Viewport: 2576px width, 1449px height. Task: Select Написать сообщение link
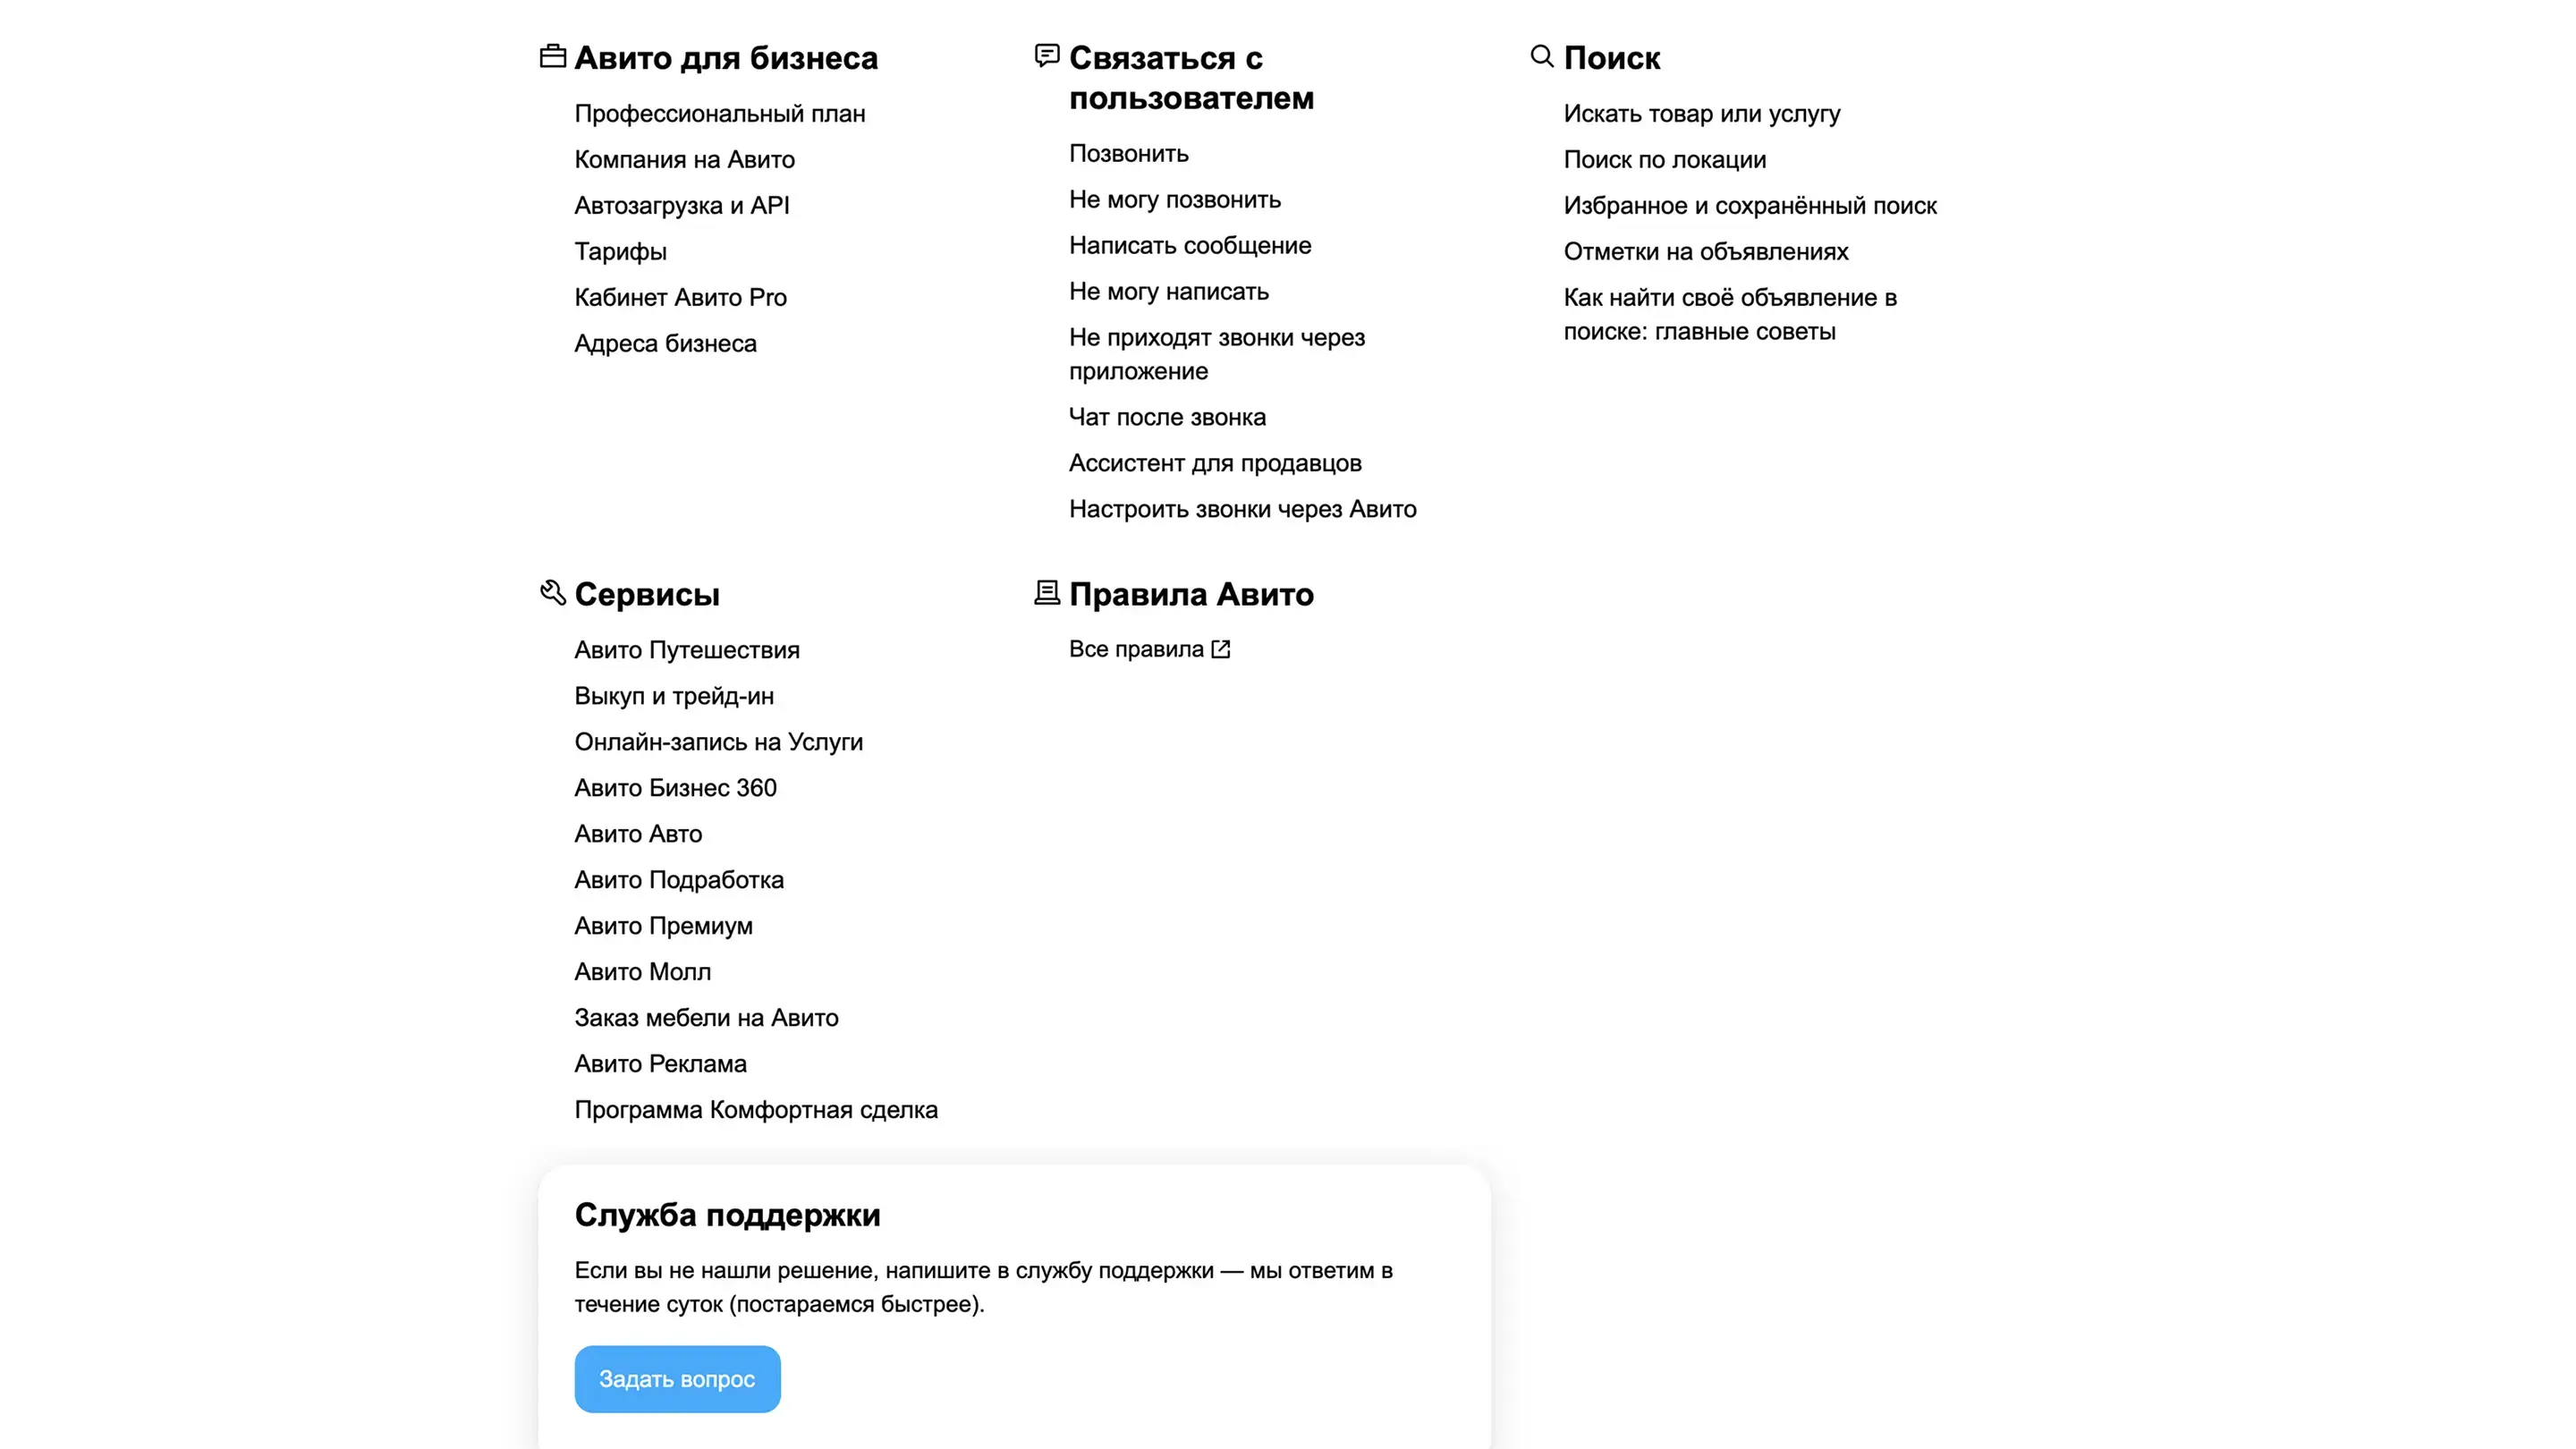pyautogui.click(x=1189, y=246)
